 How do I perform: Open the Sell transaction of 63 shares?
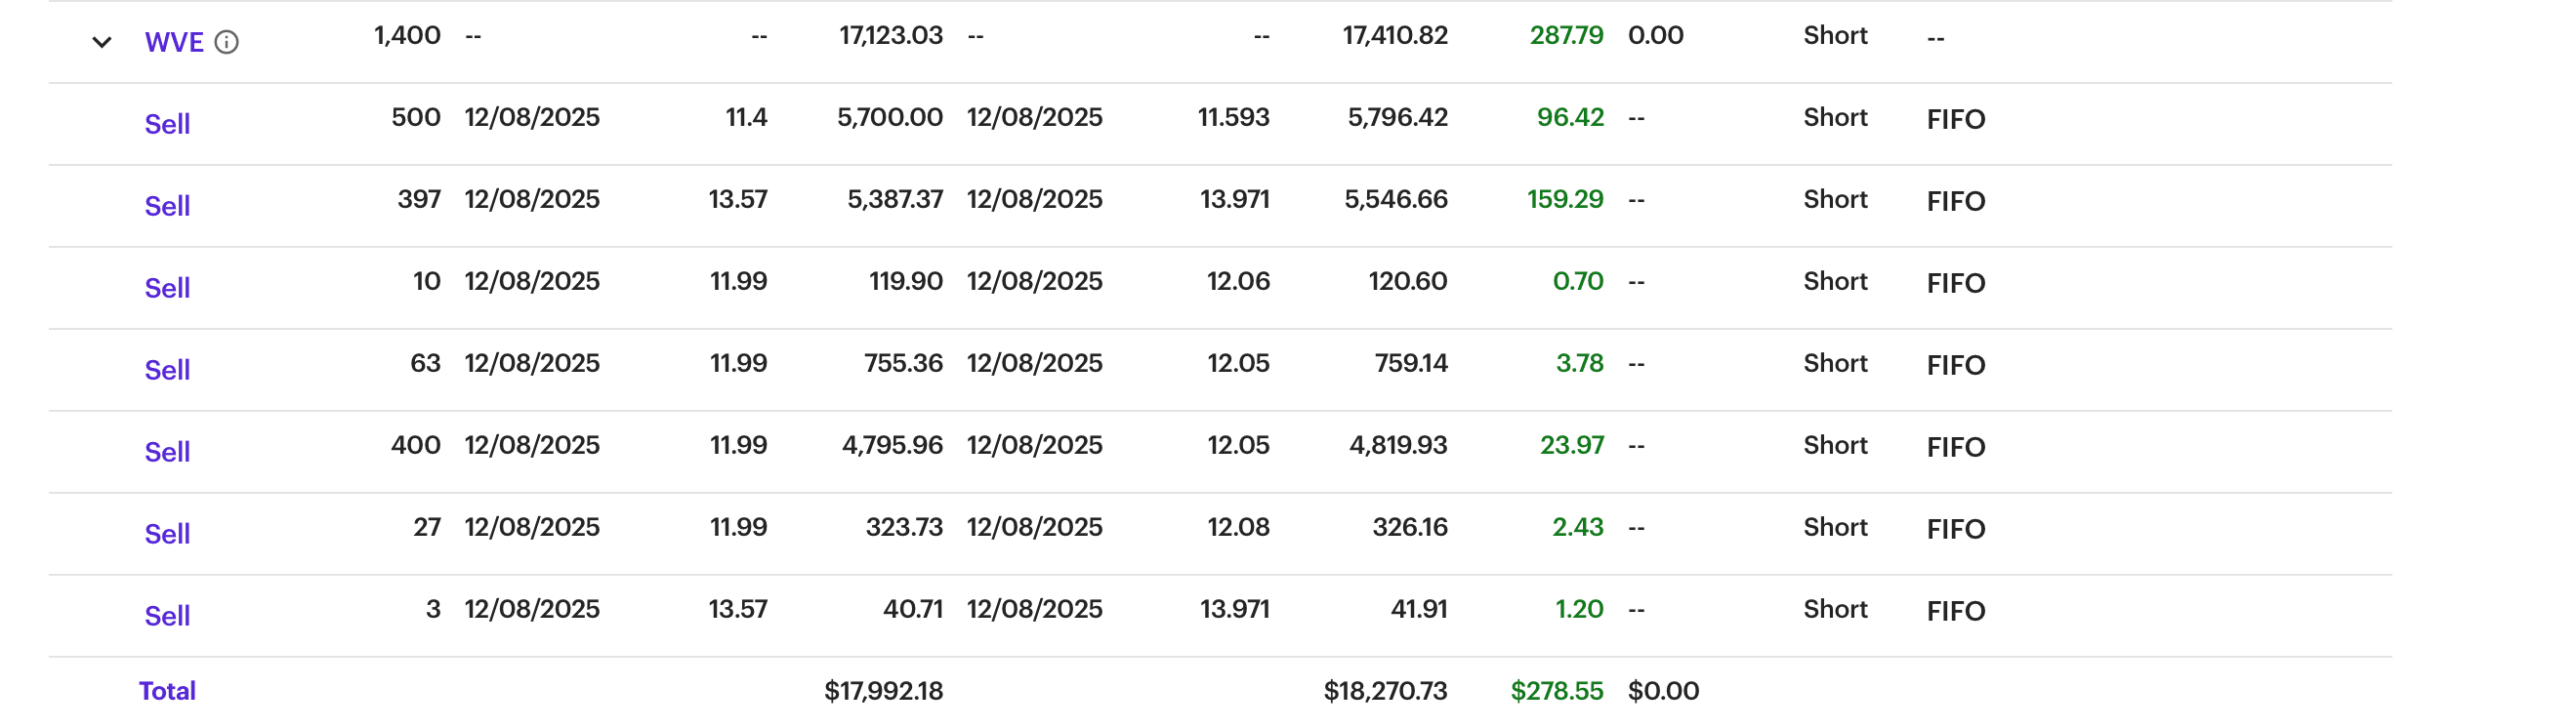pos(167,370)
